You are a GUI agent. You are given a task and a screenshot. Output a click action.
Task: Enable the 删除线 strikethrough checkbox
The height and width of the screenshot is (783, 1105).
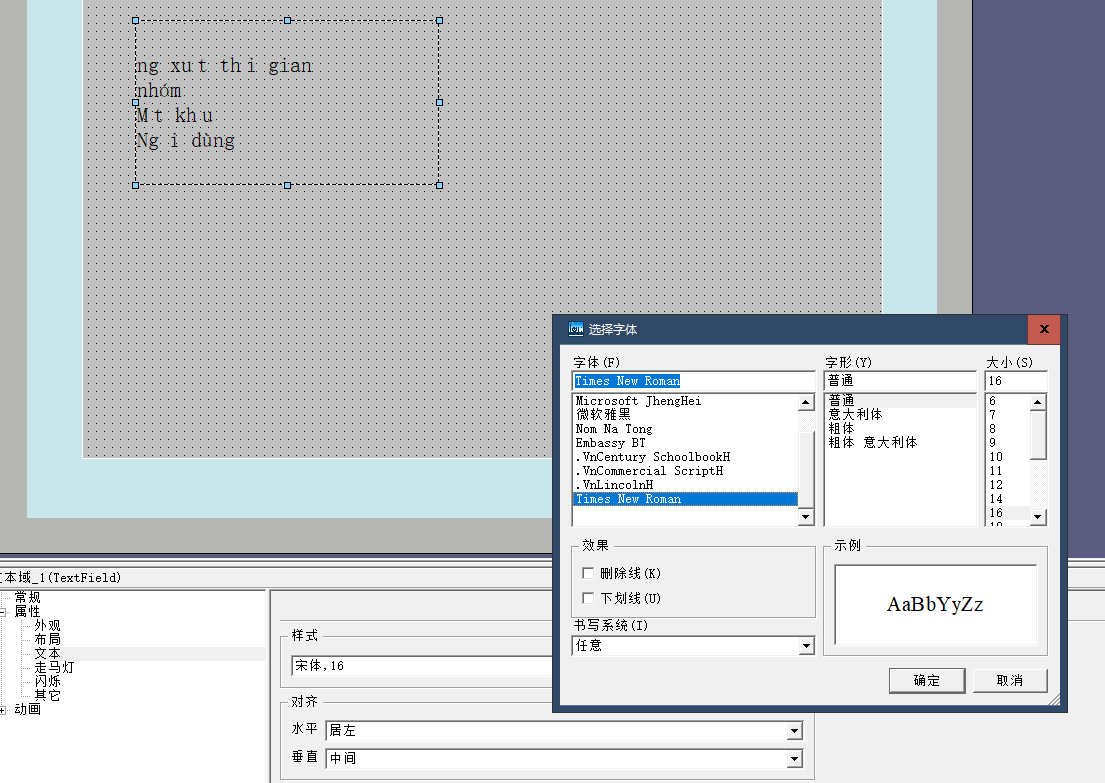(588, 573)
